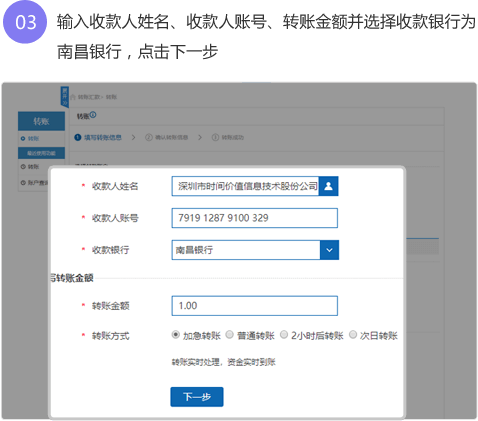The width and height of the screenshot is (478, 421).
Task: Open the payee contact picker icon
Action: (x=328, y=186)
